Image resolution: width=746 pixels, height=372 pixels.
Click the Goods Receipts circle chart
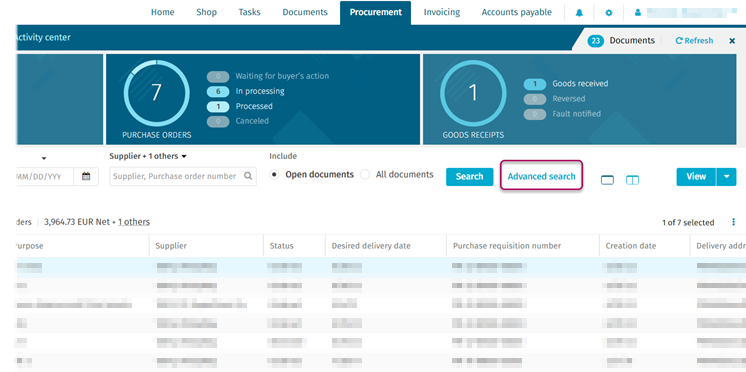tap(473, 93)
